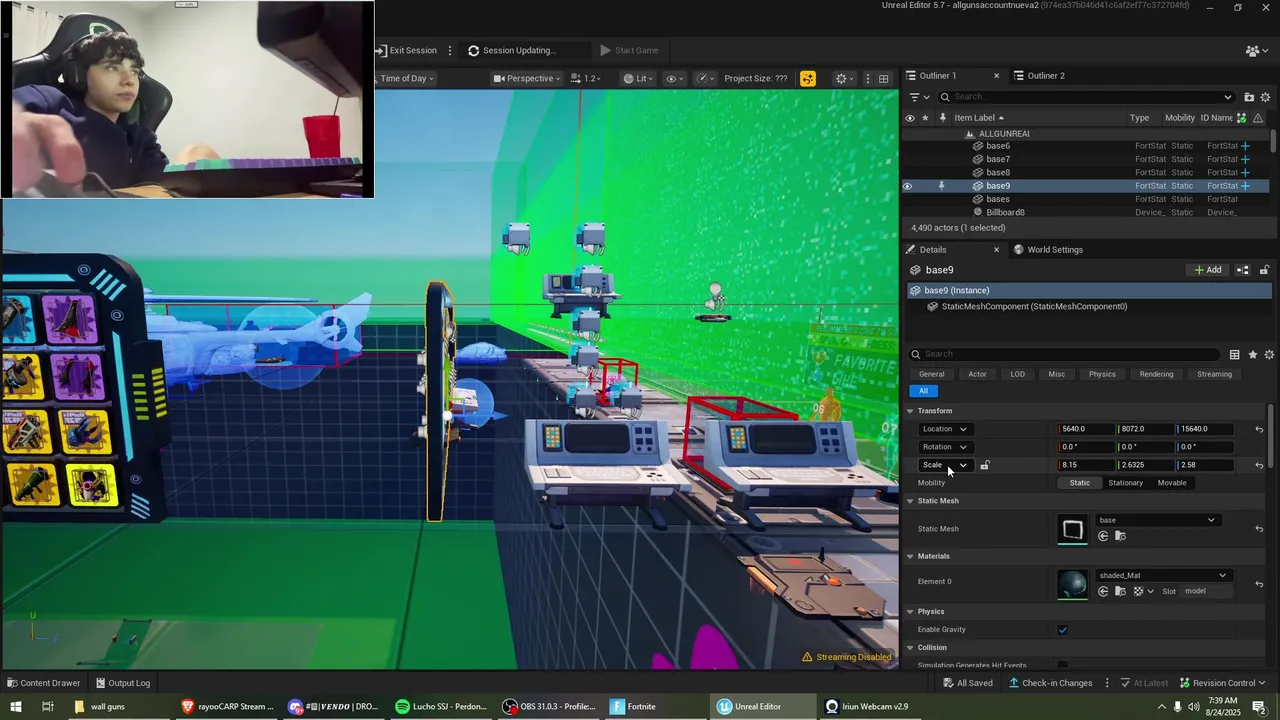
Task: Click the shaded_Mat material sphere thumbnail
Action: click(x=1073, y=584)
